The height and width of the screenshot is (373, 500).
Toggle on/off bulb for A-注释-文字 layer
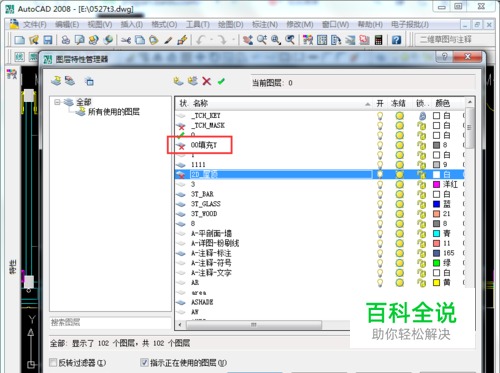pos(380,273)
